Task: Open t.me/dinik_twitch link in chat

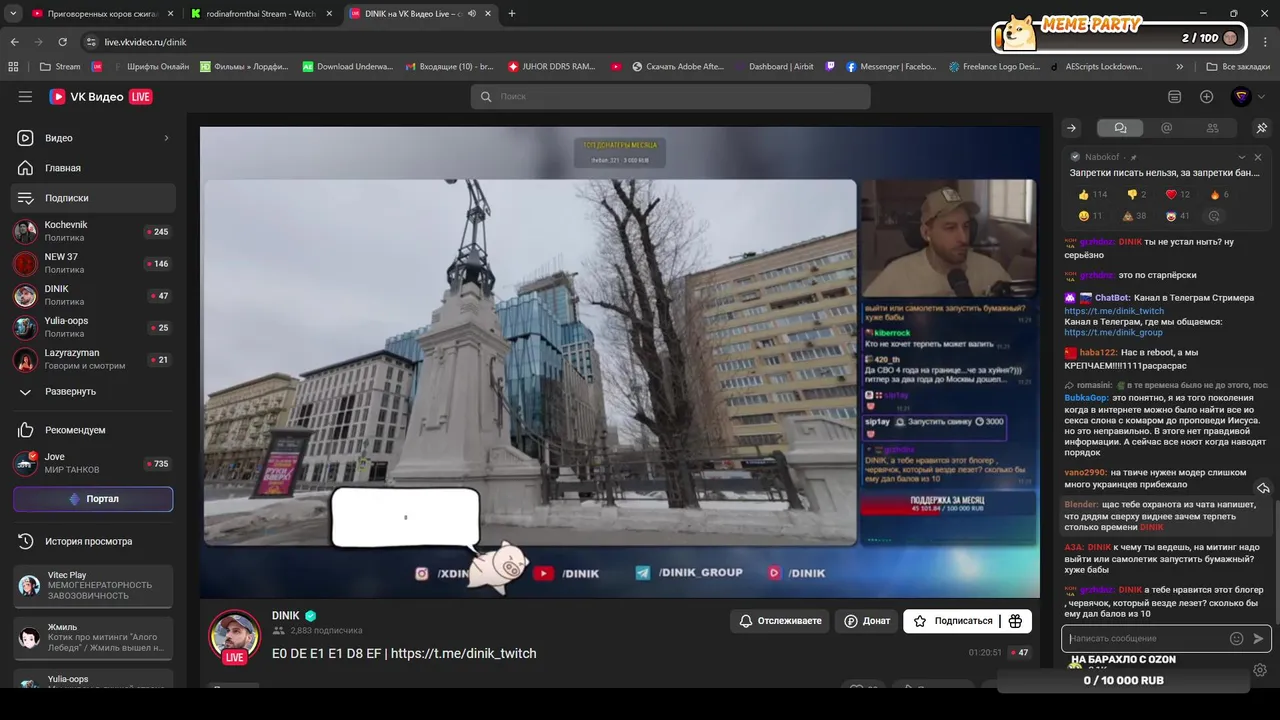Action: click(1114, 311)
